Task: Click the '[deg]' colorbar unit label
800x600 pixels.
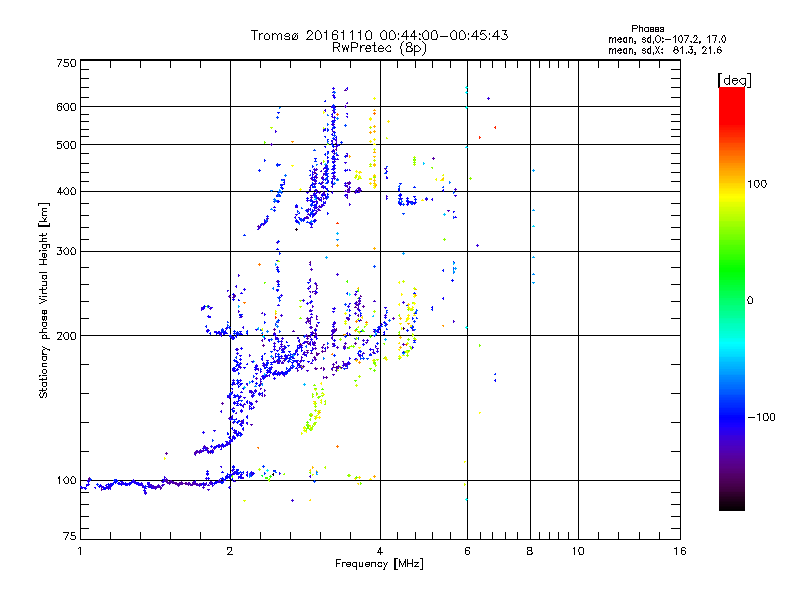Action: coord(734,80)
